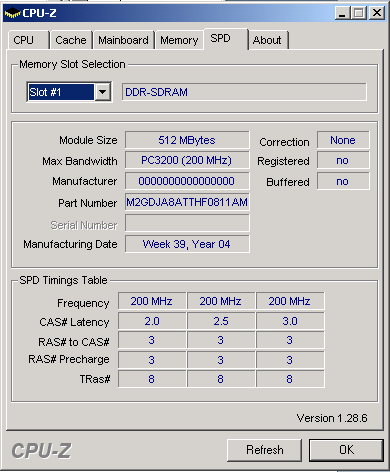The image size is (390, 472).
Task: Open the About tab
Action: pyautogui.click(x=268, y=40)
